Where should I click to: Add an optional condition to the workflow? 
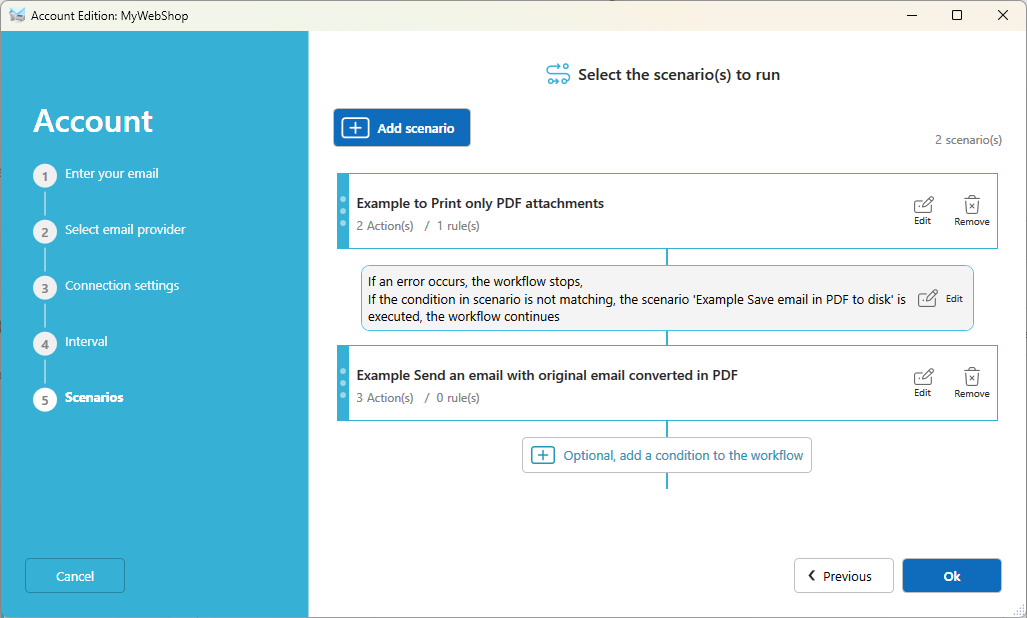(667, 455)
